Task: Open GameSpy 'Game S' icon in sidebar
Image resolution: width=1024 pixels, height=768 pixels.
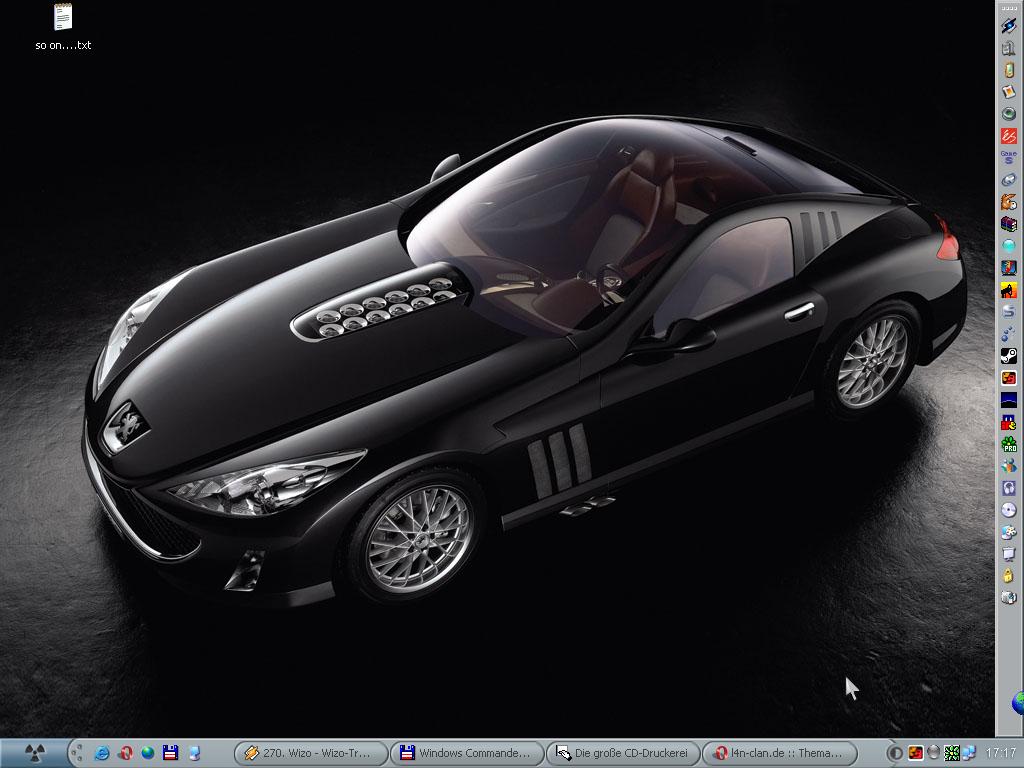Action: click(1009, 157)
